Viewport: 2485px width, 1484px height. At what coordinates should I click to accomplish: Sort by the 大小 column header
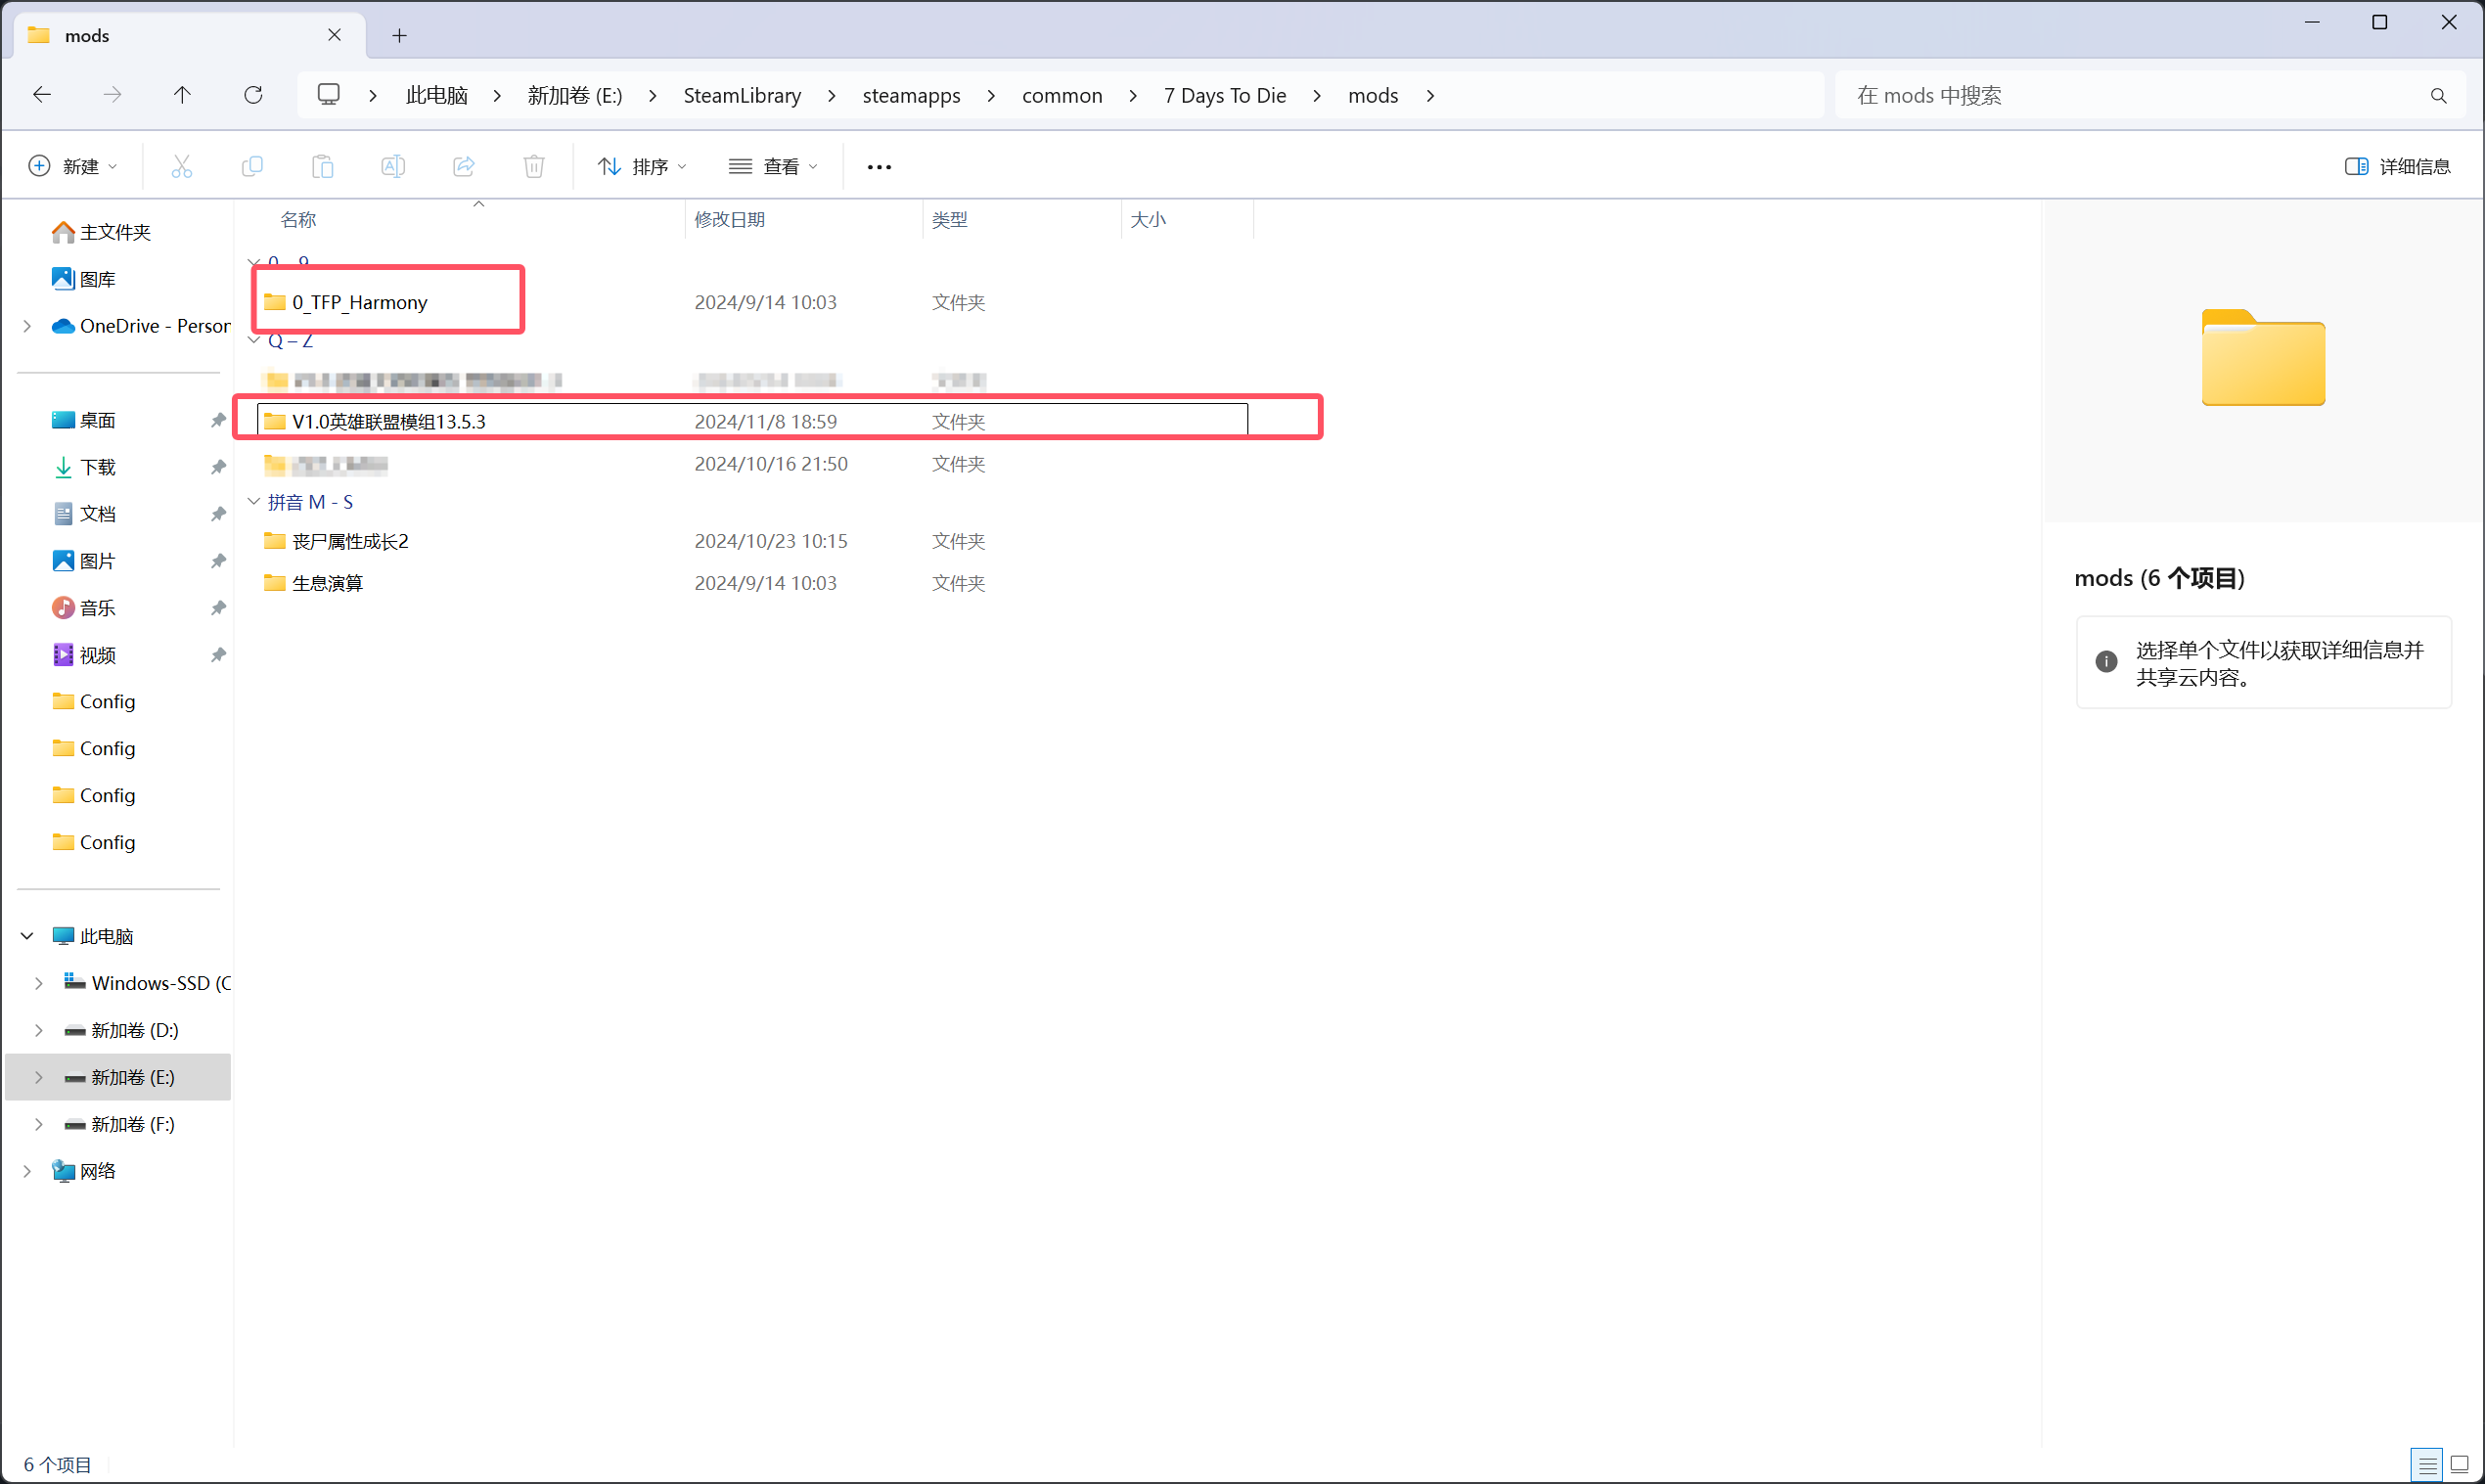point(1147,219)
